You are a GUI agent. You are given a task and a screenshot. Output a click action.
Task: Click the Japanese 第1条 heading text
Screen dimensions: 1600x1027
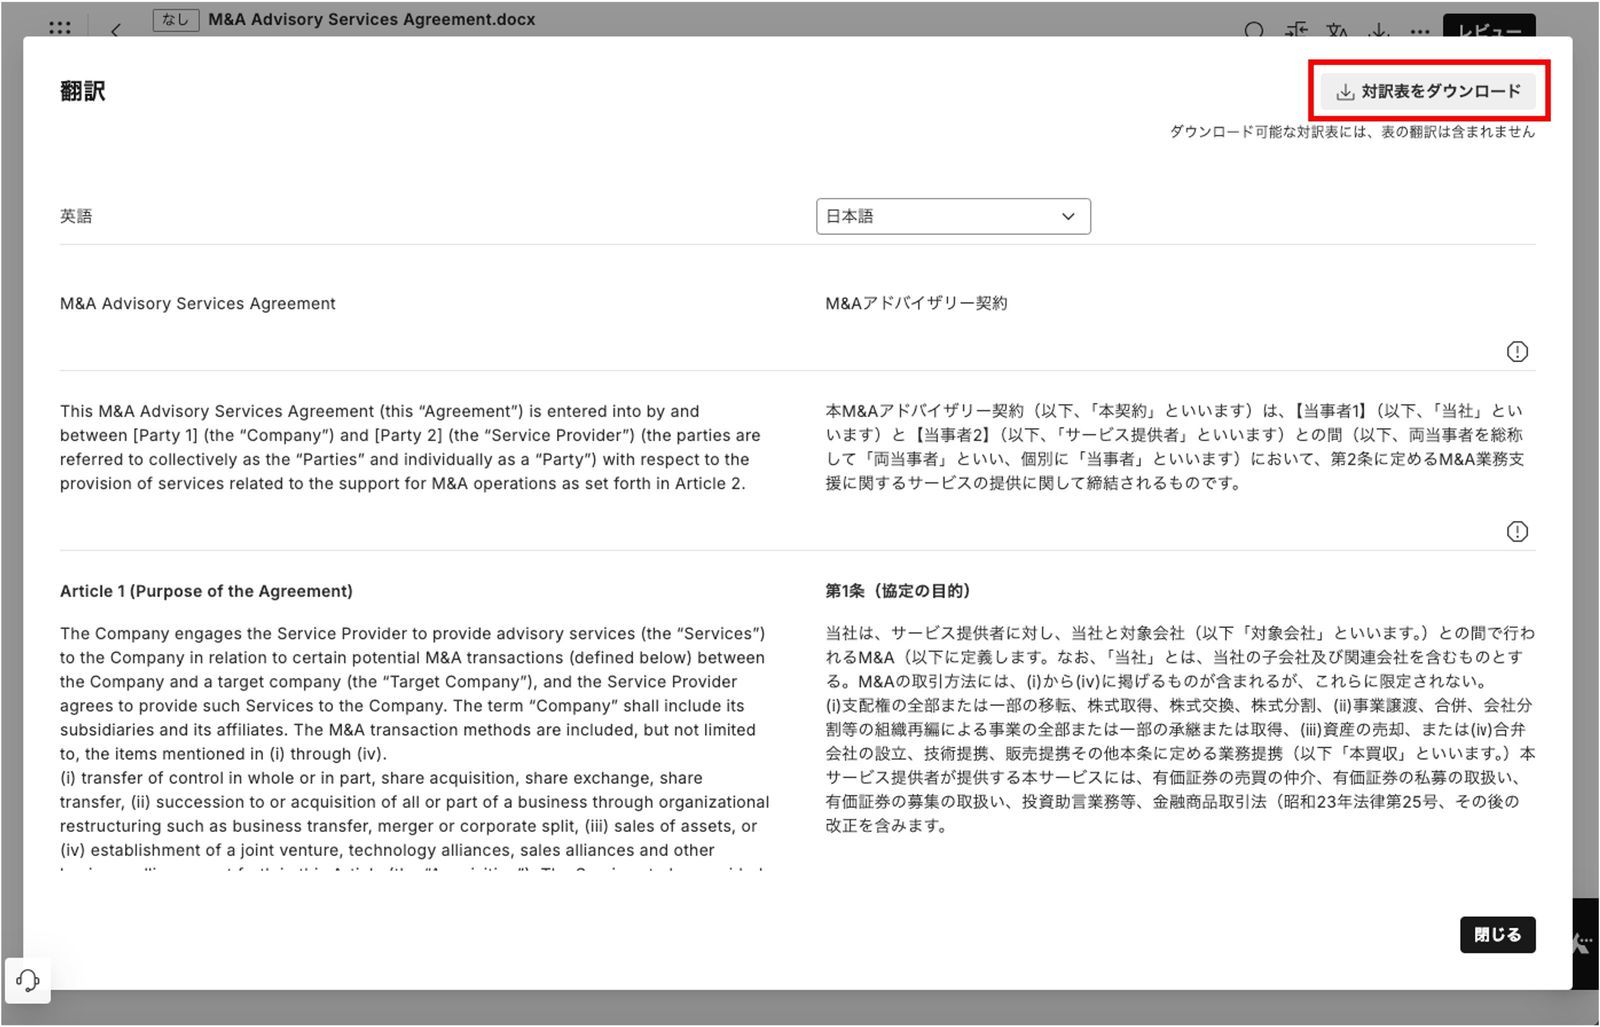tap(897, 591)
